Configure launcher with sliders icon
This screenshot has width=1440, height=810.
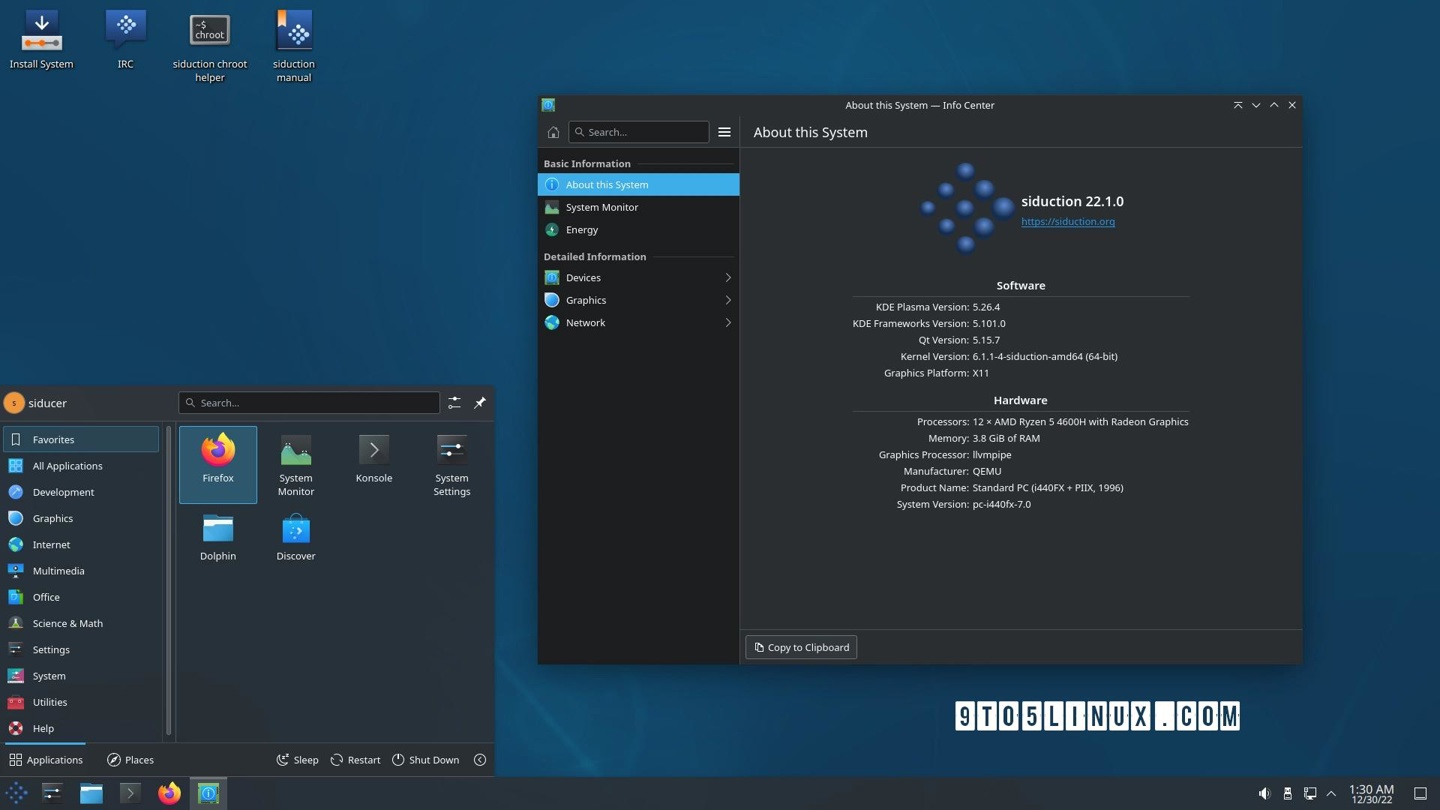[x=454, y=403]
